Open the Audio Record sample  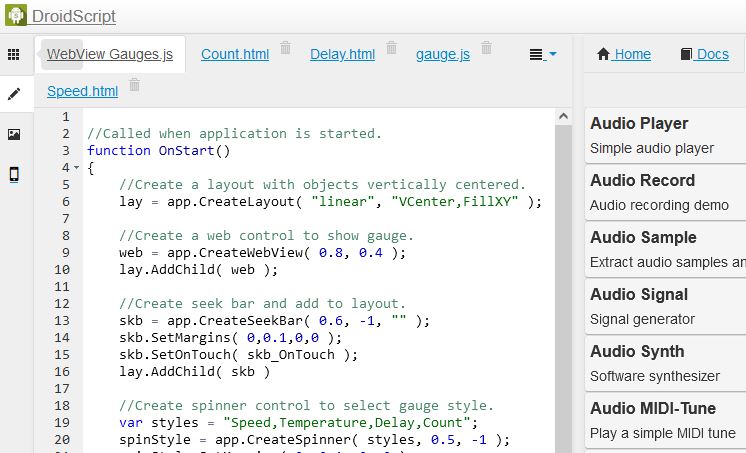pyautogui.click(x=665, y=193)
